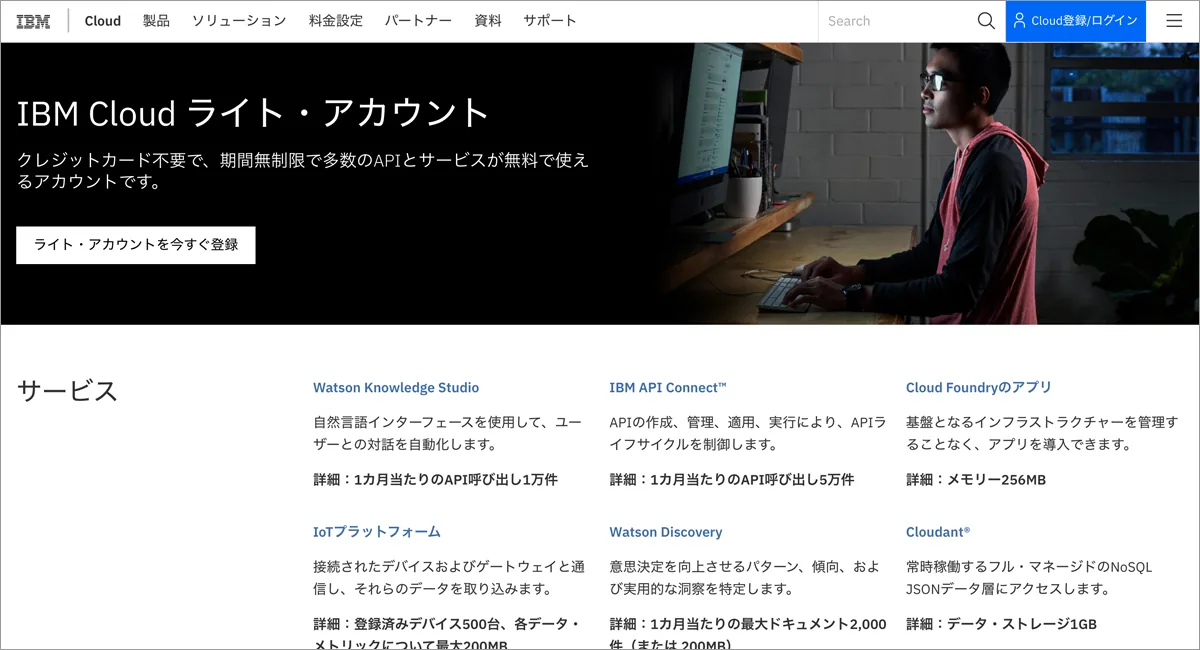Click ライト・アカウントを今すぐ登録 button
Image resolution: width=1200 pixels, height=650 pixels.
point(136,245)
